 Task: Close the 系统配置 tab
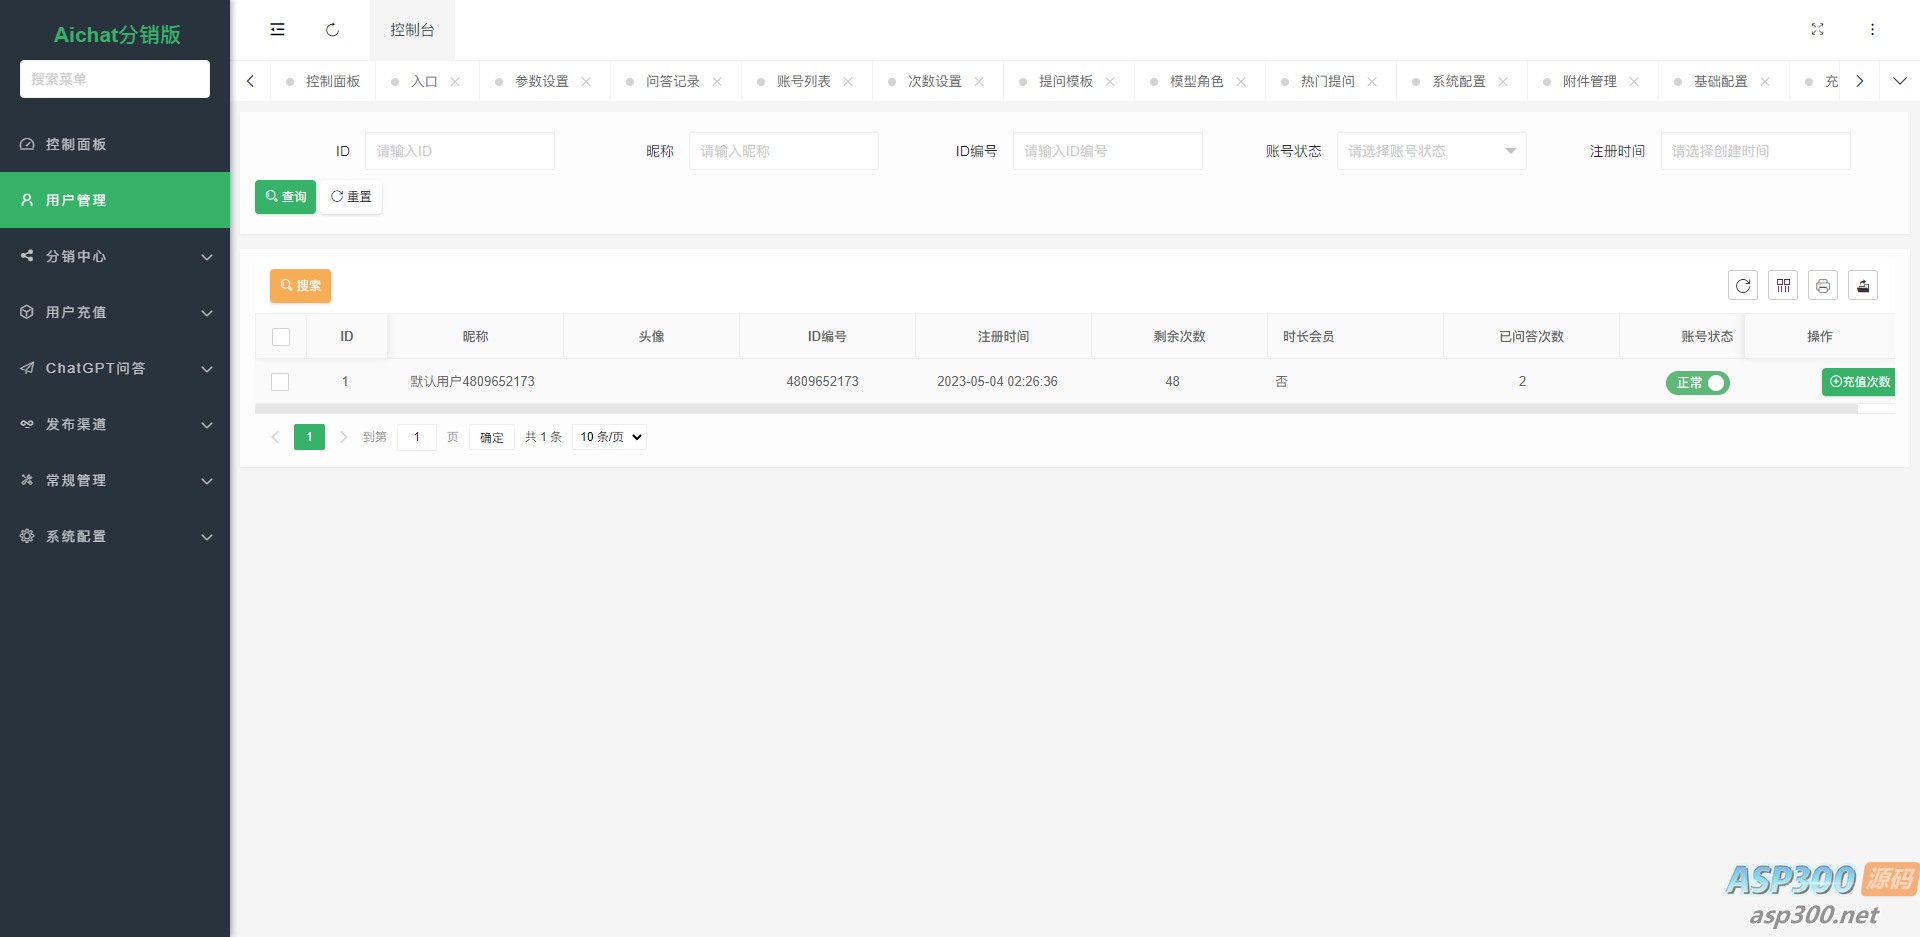tap(1503, 82)
